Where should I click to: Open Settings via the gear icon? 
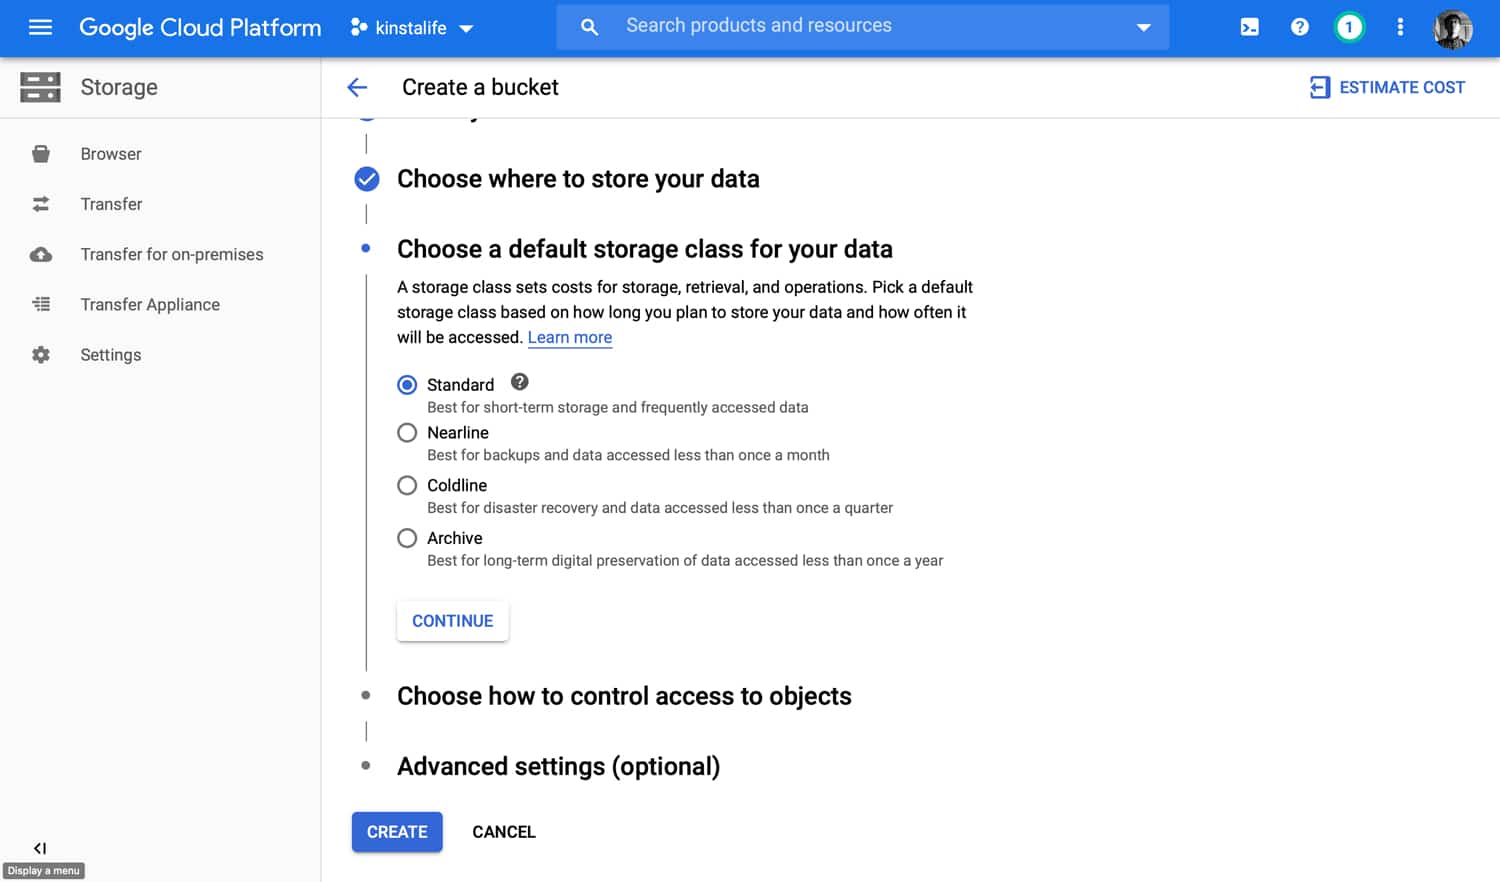click(40, 354)
